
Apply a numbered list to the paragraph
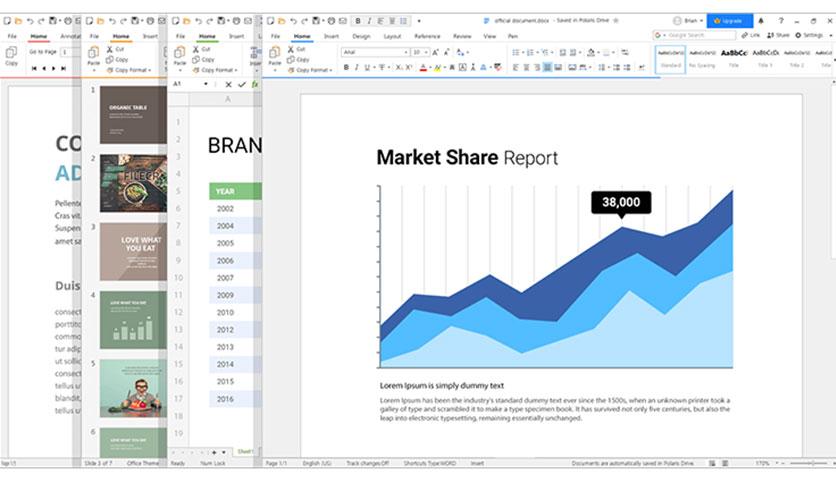(529, 52)
